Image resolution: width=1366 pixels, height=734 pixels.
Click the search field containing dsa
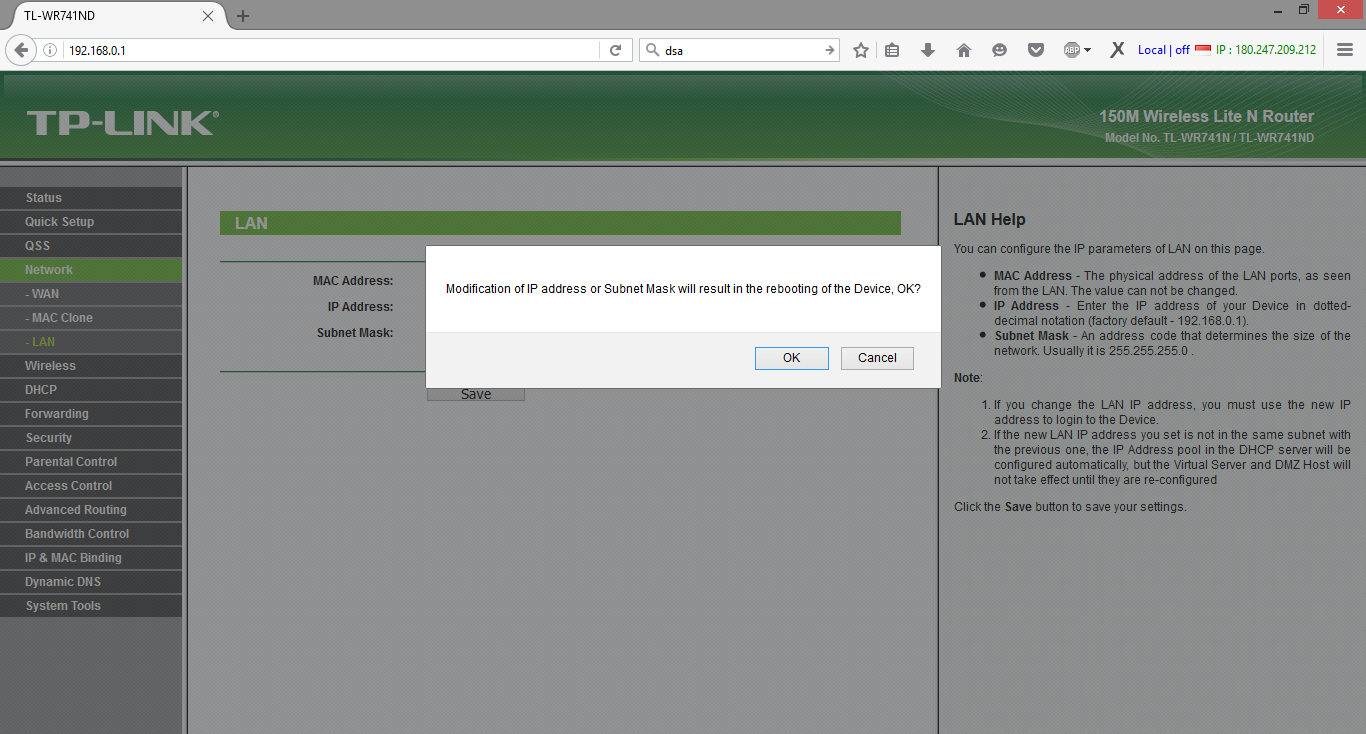(x=740, y=50)
